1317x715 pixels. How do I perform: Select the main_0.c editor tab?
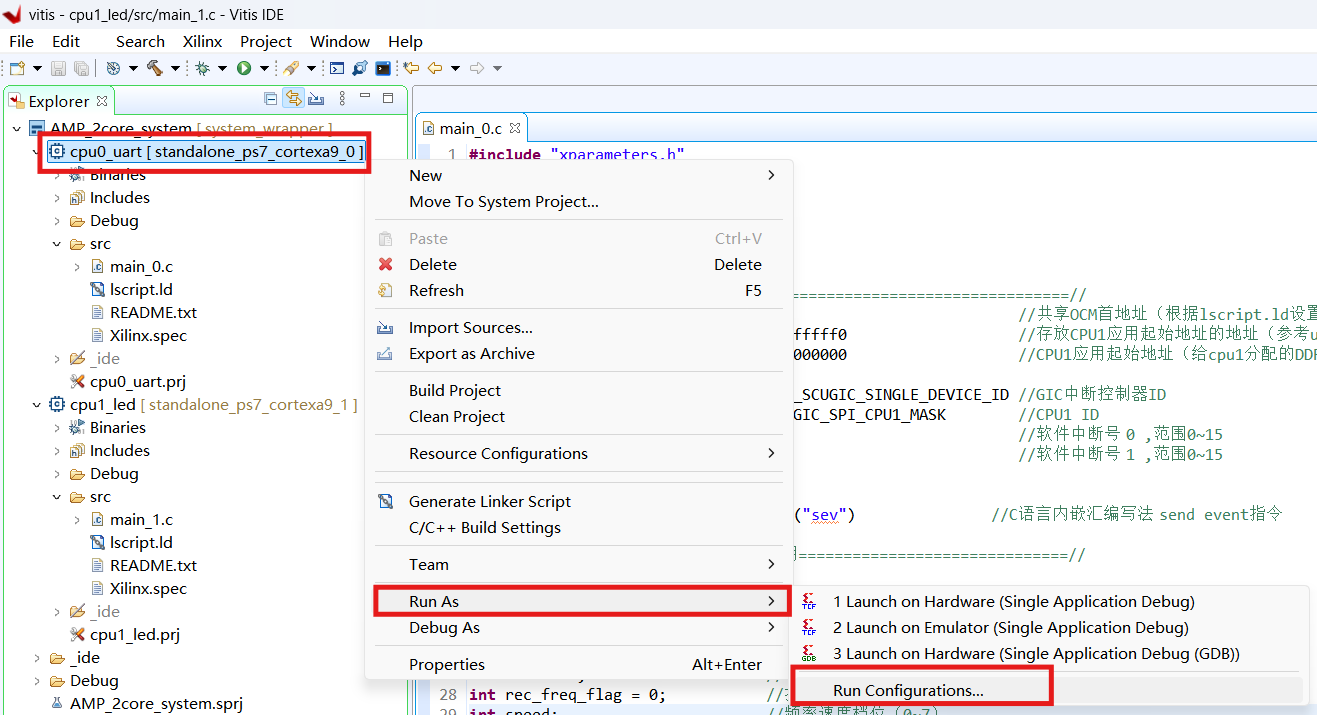[471, 128]
